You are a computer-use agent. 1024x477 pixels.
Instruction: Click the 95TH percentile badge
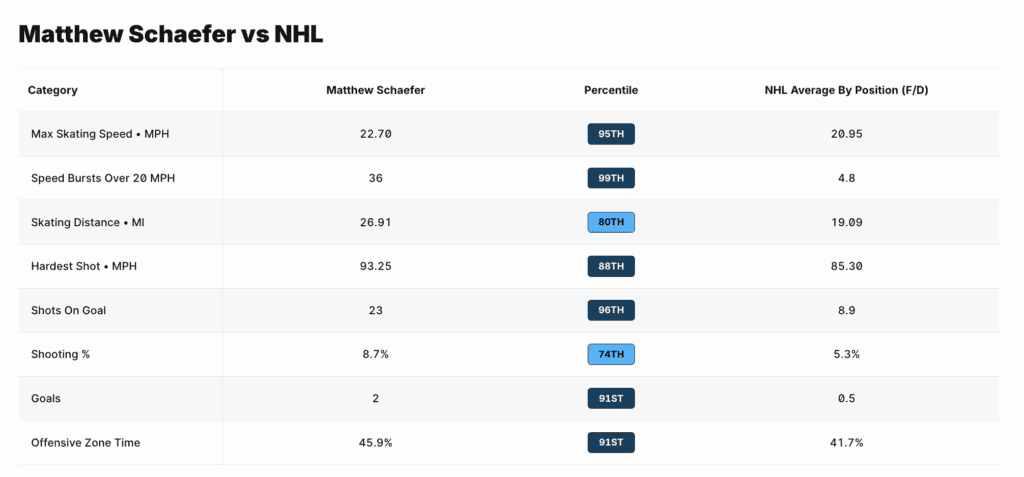(x=611, y=134)
